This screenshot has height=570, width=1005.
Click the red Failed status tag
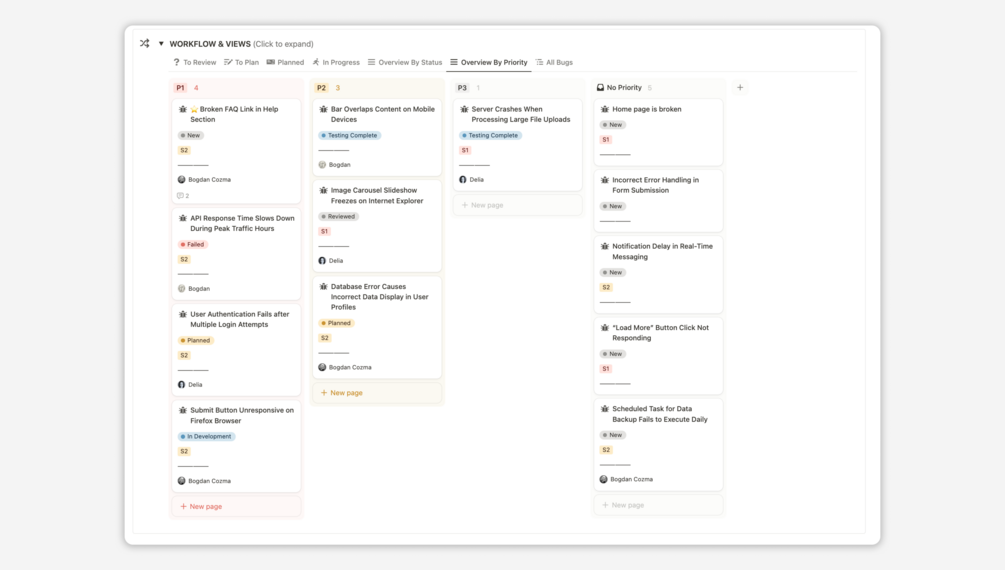[193, 244]
